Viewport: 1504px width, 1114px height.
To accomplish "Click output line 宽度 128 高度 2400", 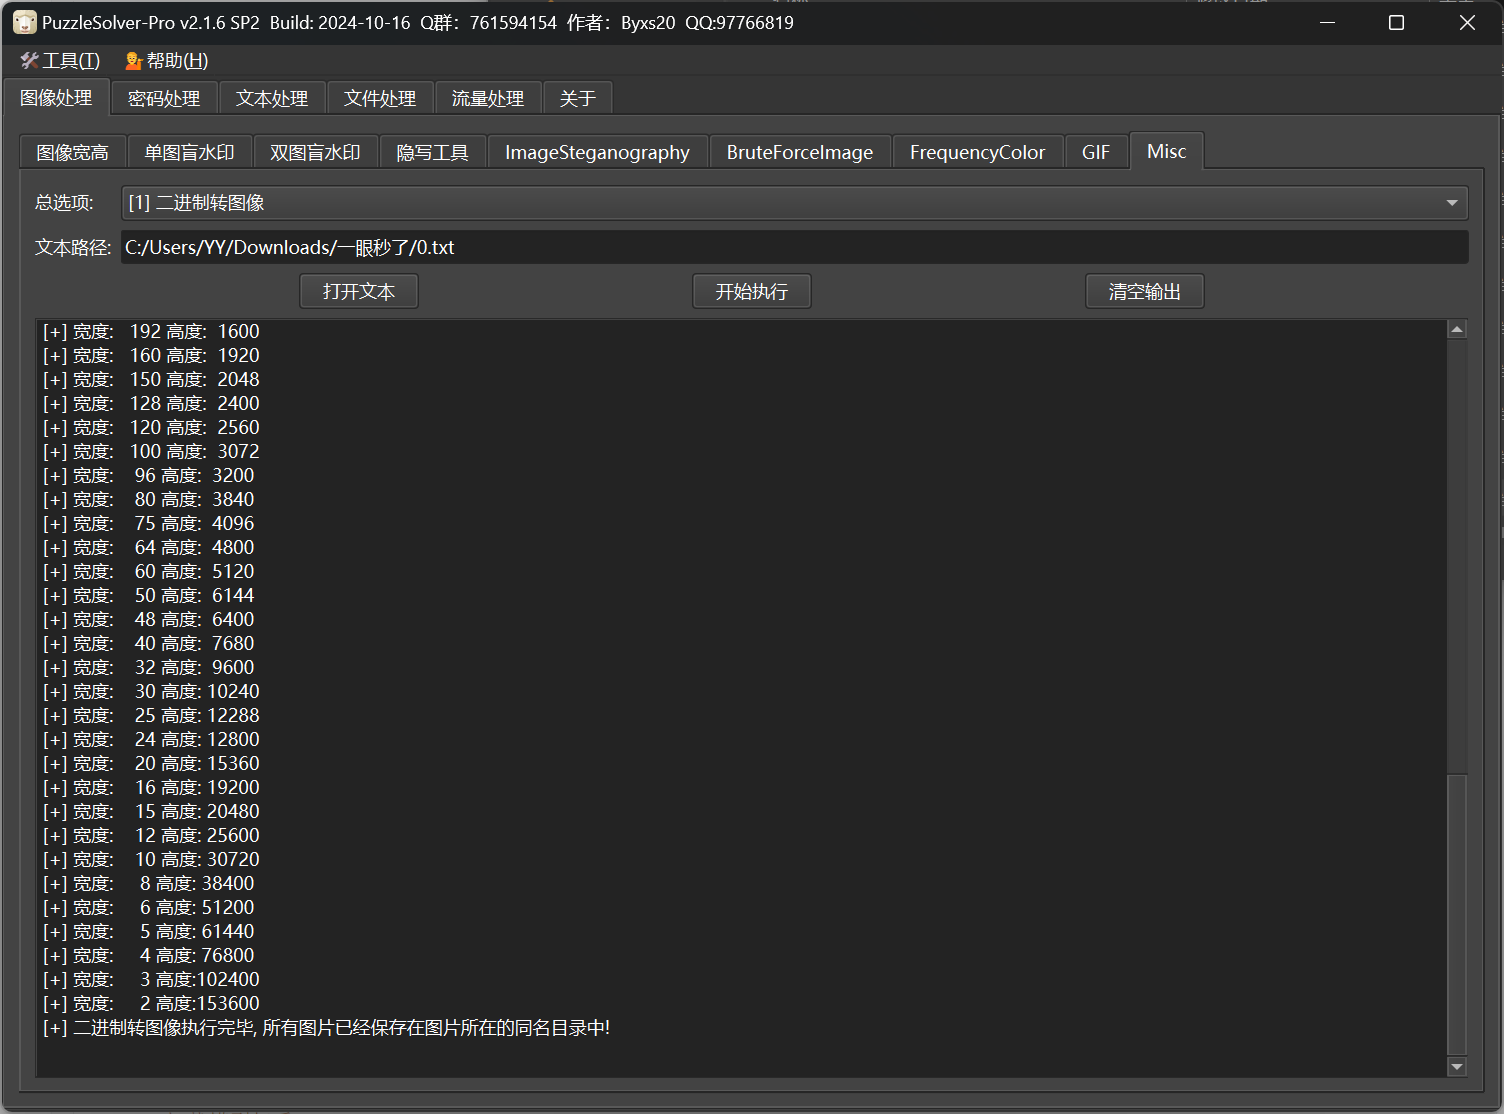I will point(151,403).
